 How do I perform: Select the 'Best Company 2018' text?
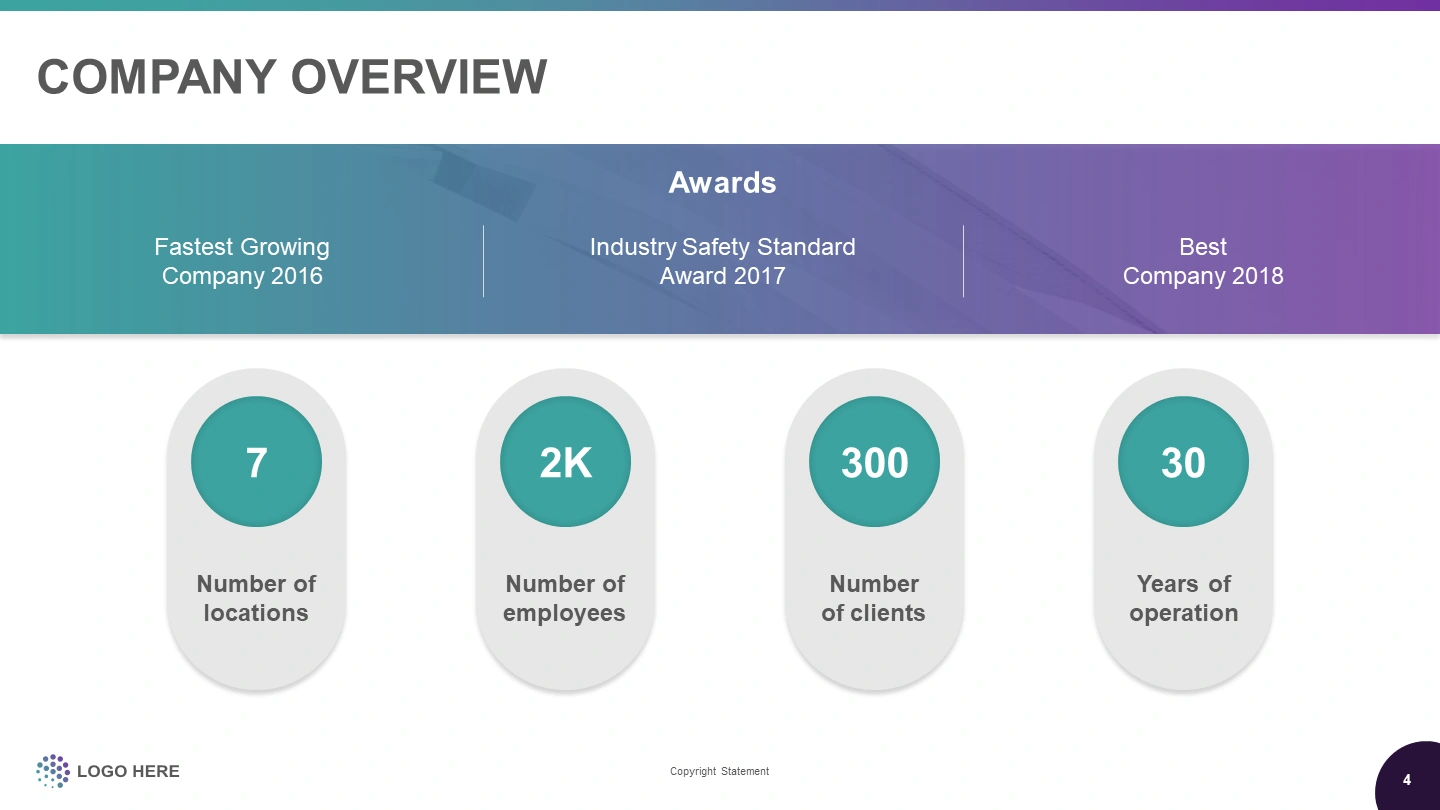1203,261
